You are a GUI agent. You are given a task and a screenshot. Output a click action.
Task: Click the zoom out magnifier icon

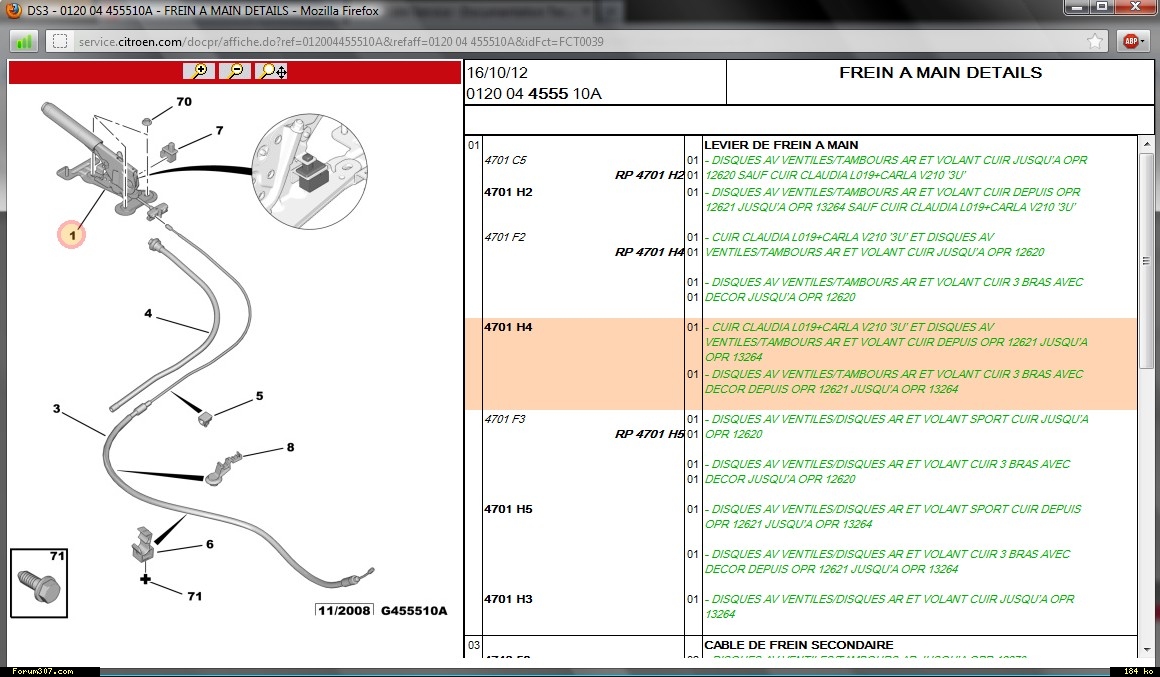(x=235, y=71)
